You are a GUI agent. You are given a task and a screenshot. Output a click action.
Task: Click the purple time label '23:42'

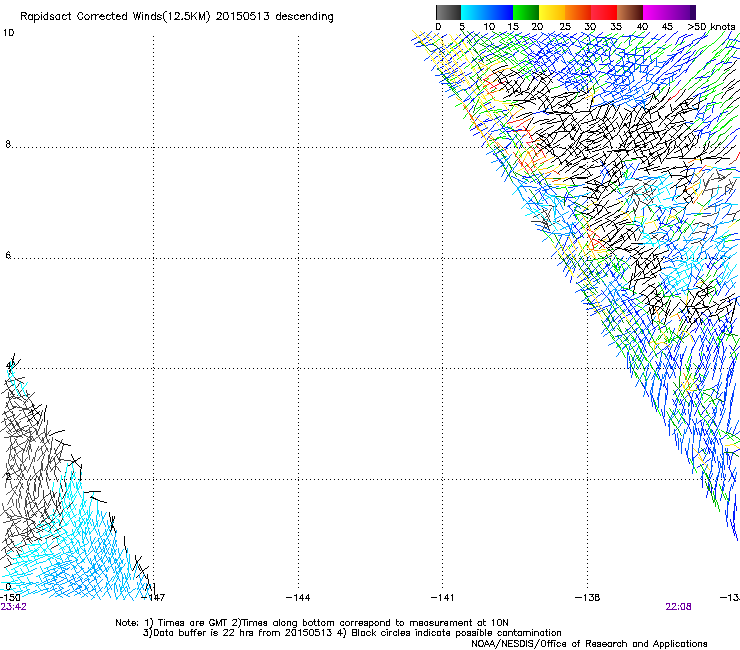pos(13,607)
